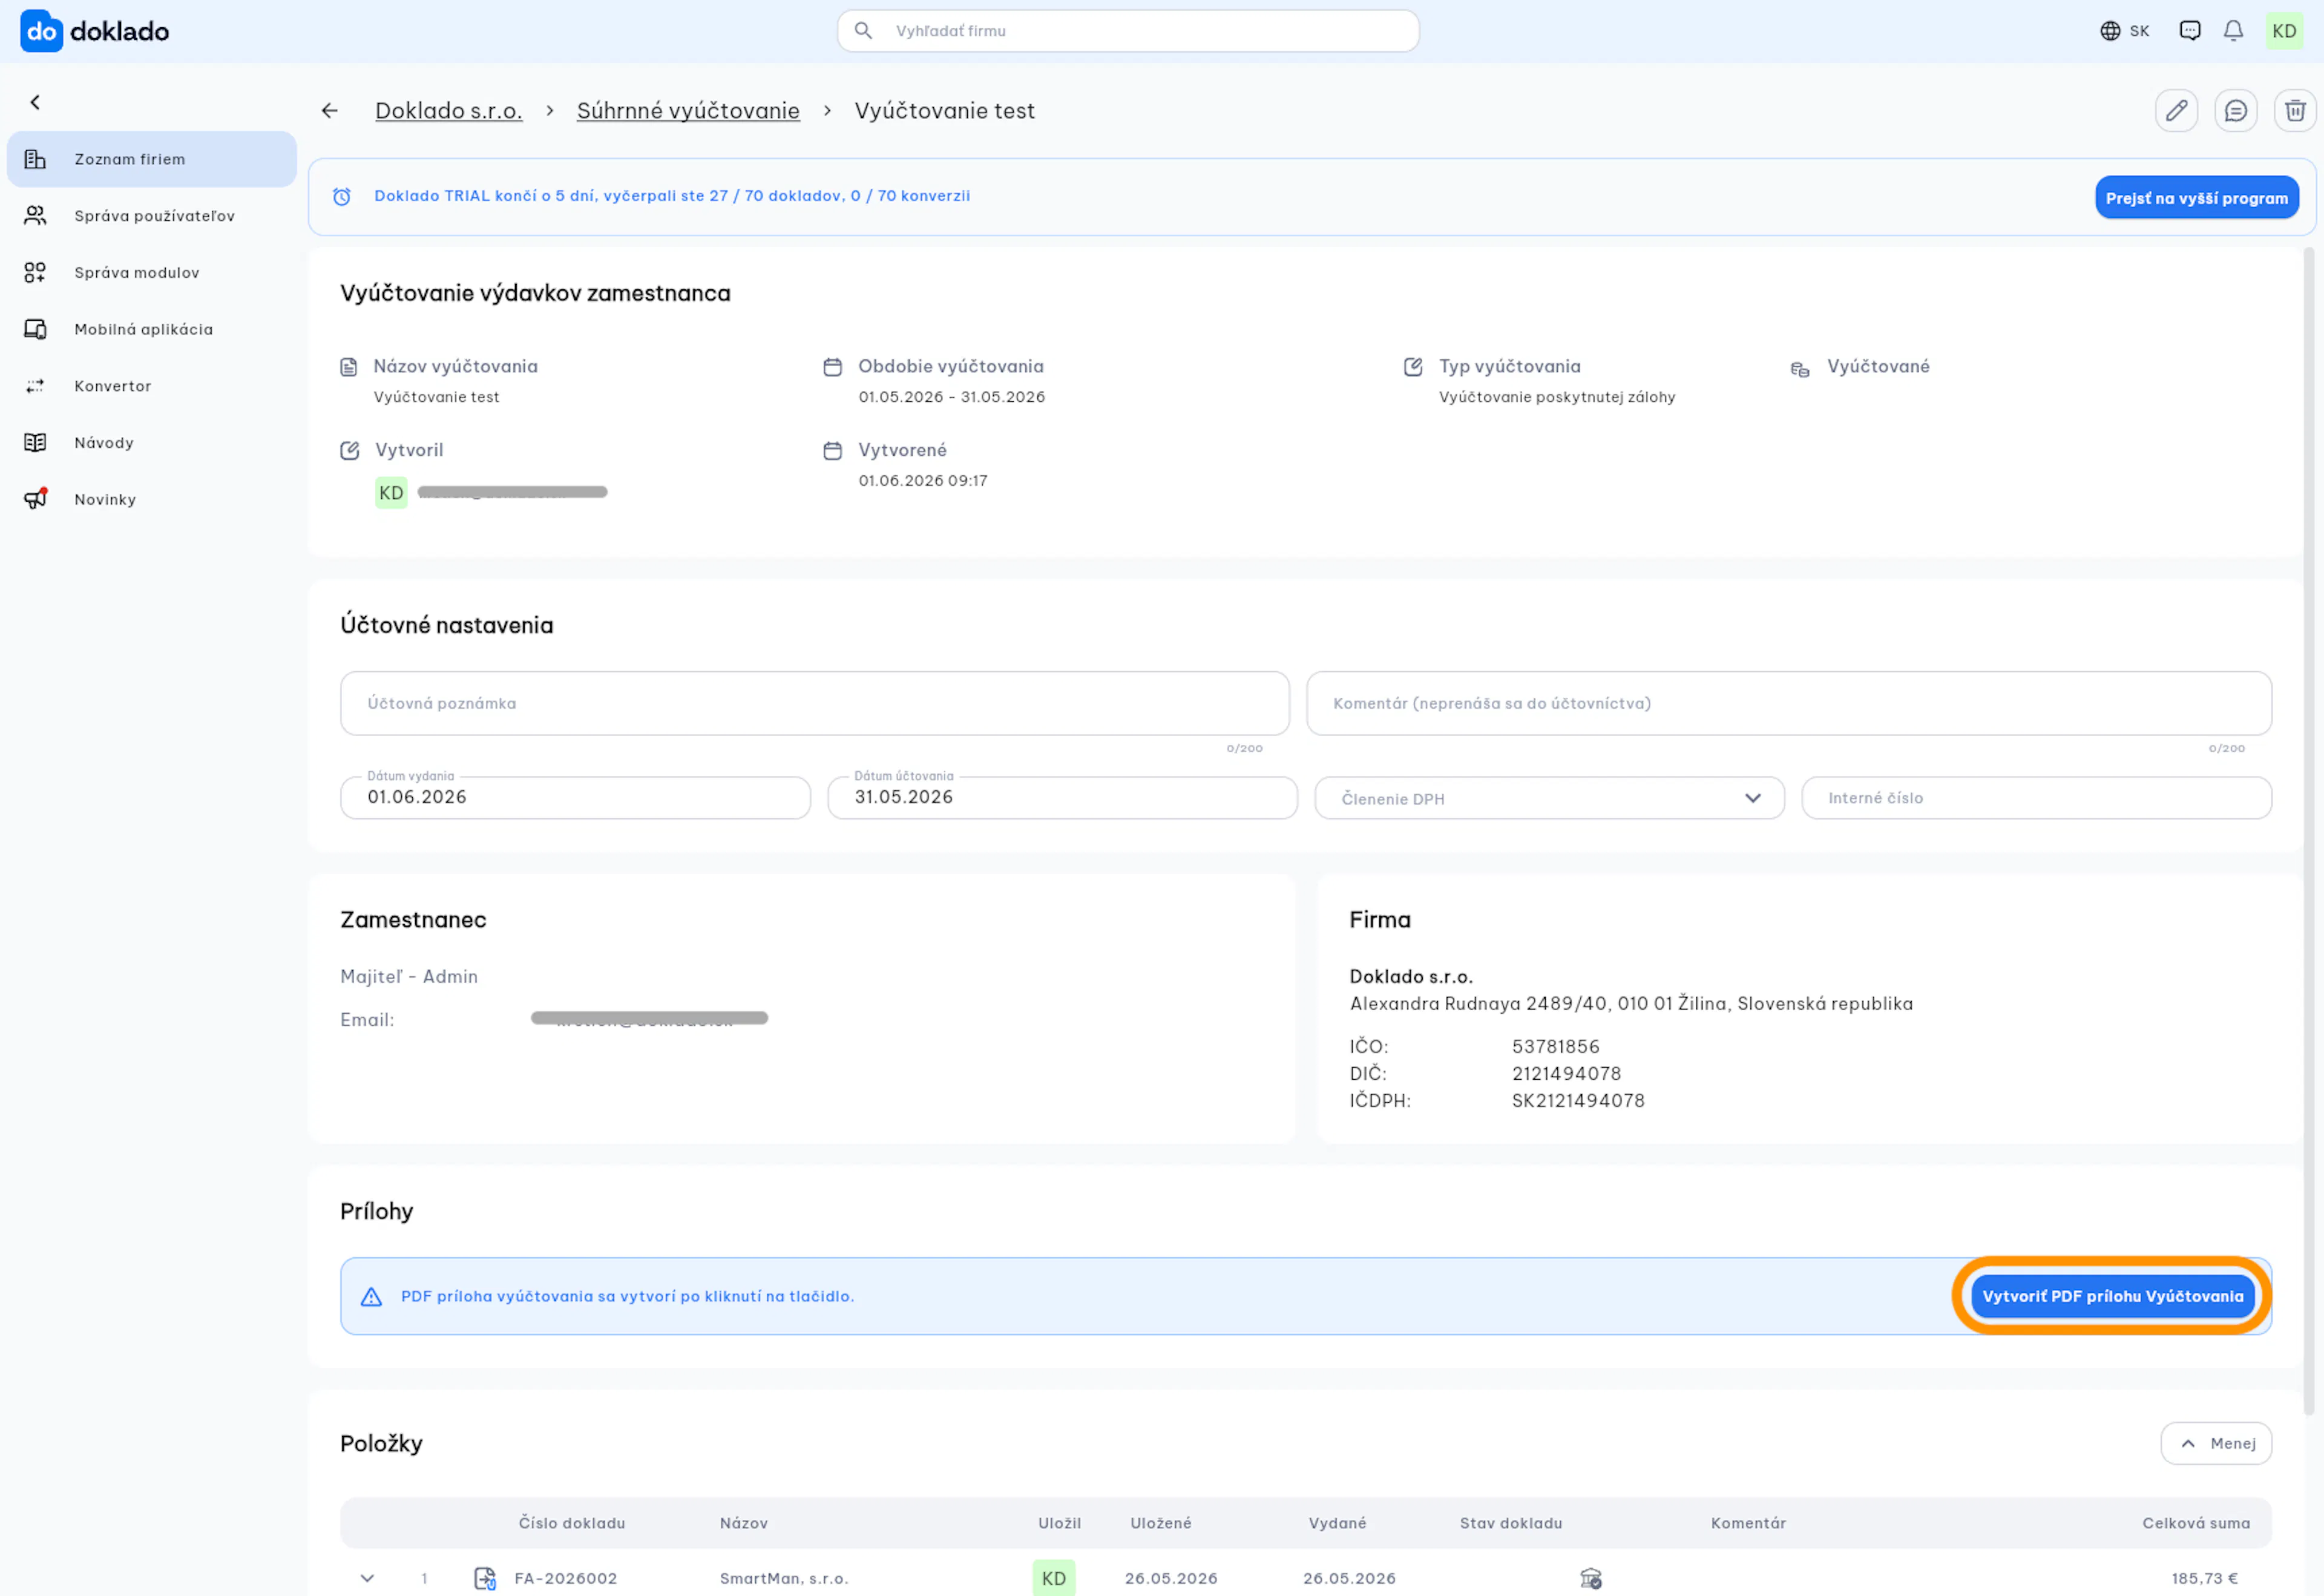Click the period 01.05.2026 - 31.05.2026
Screen dimensions: 2324x1596
(x=952, y=398)
